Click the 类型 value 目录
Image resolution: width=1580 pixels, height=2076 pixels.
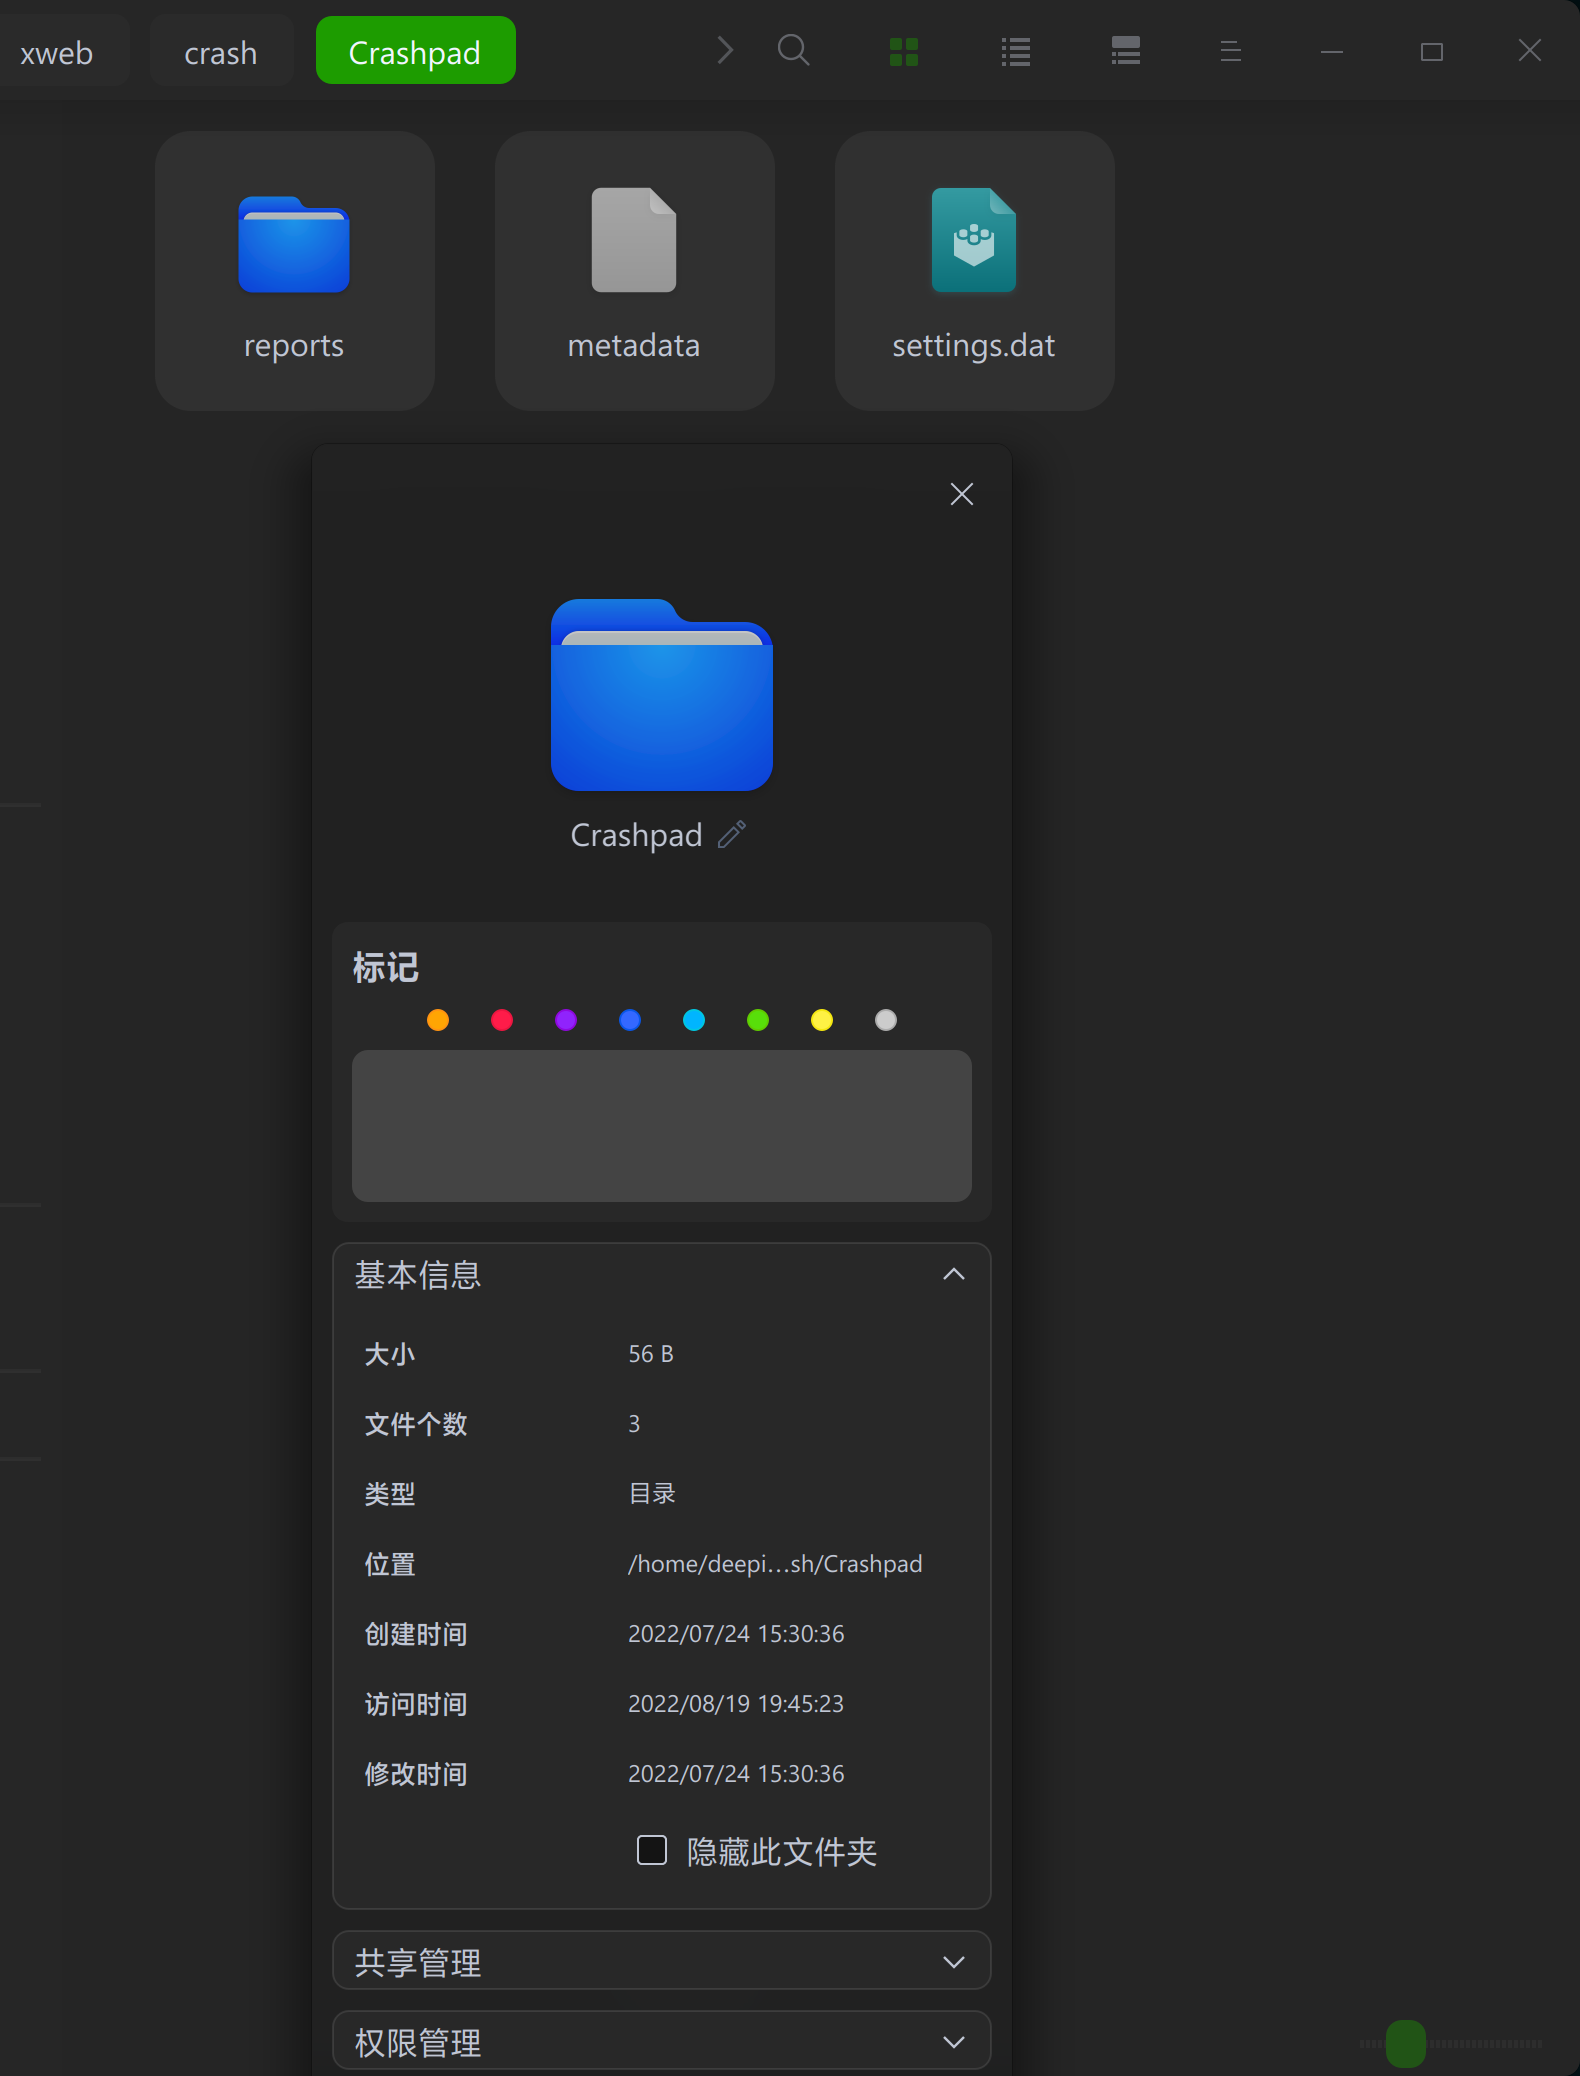click(652, 1494)
